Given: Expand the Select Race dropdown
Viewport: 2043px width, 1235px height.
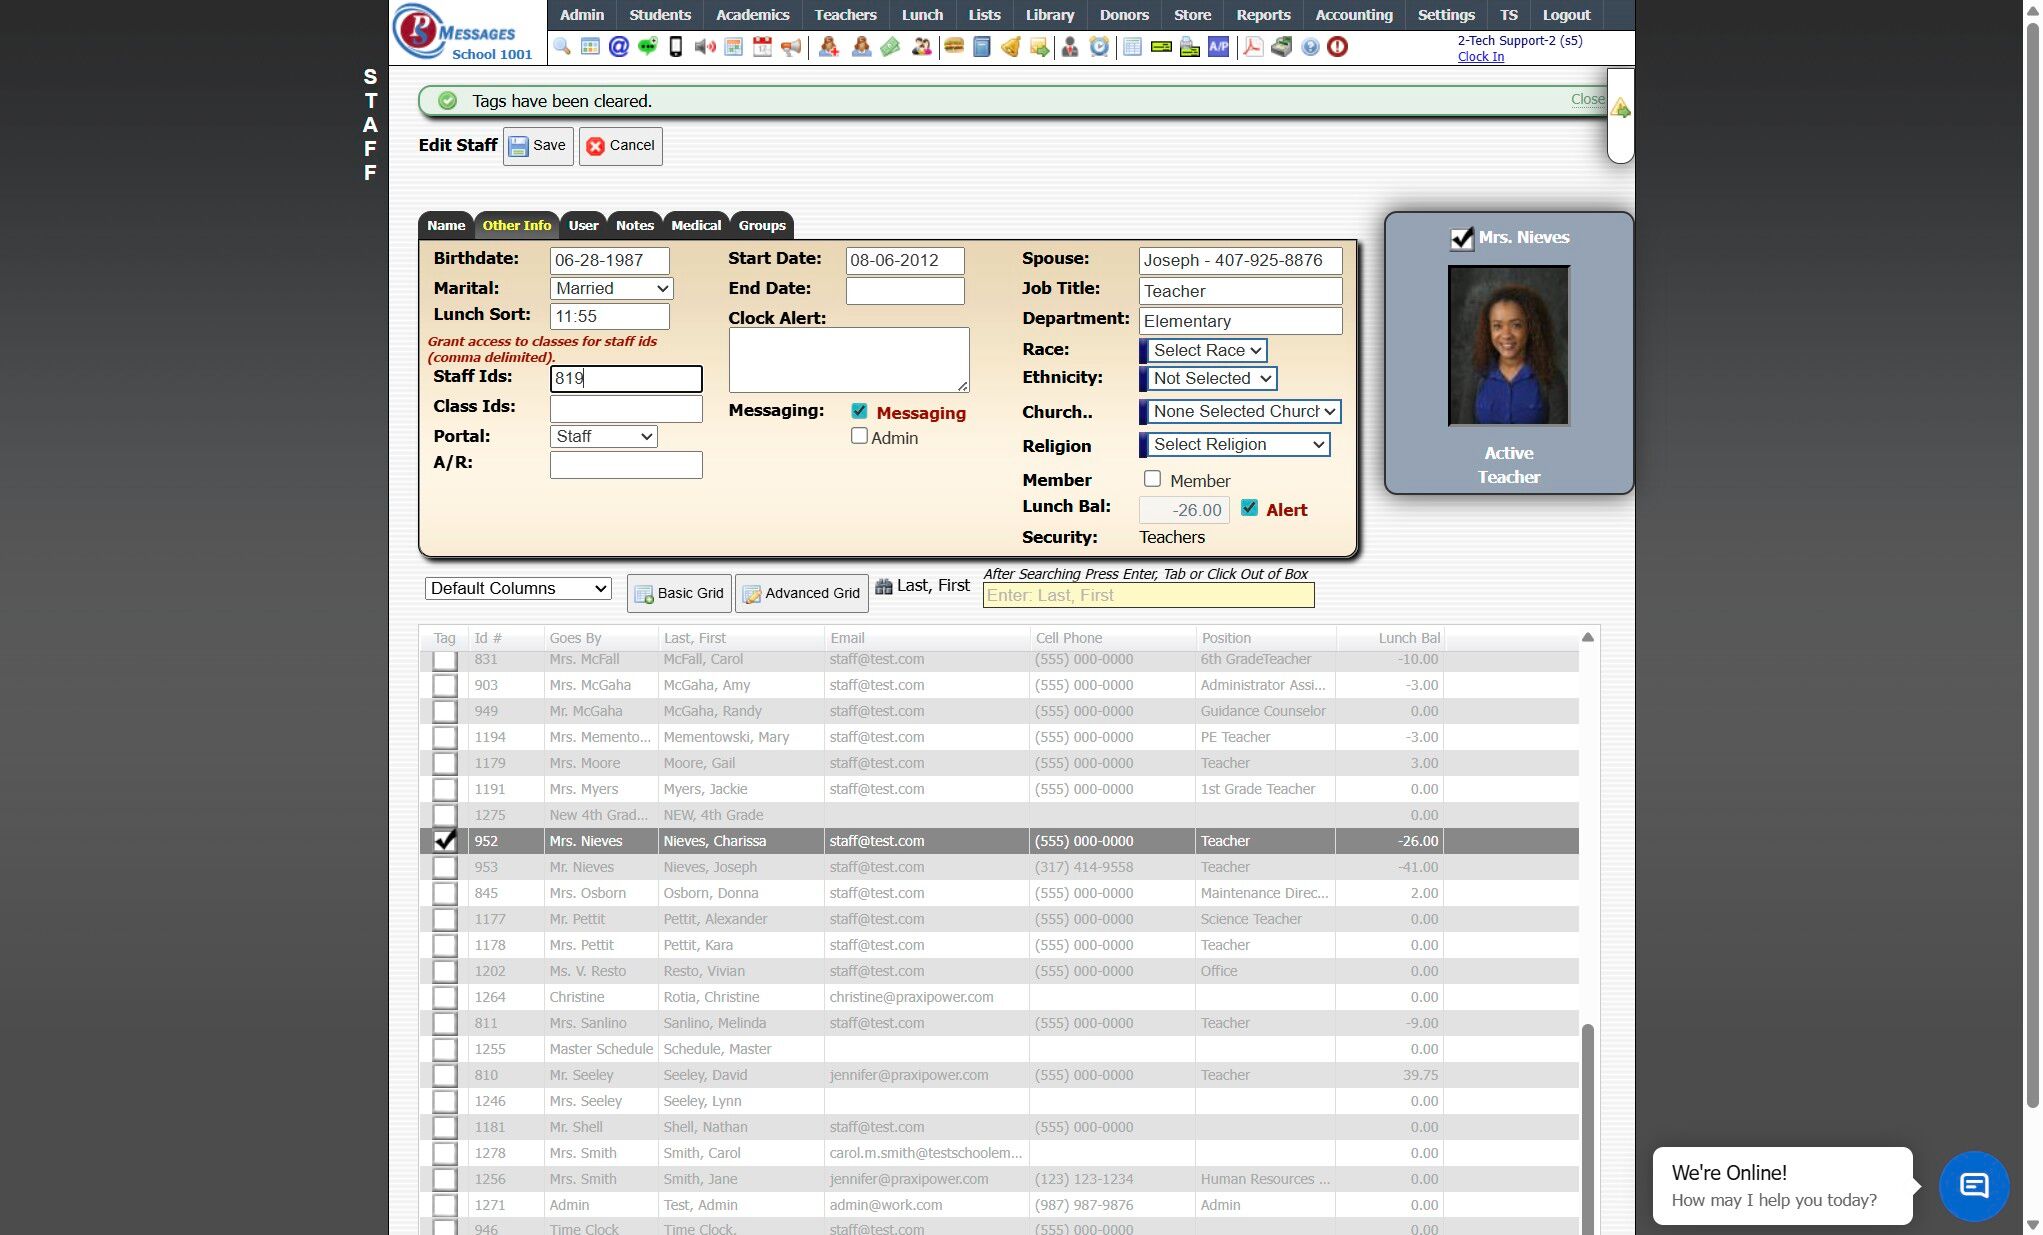Looking at the screenshot, I should coord(1206,350).
